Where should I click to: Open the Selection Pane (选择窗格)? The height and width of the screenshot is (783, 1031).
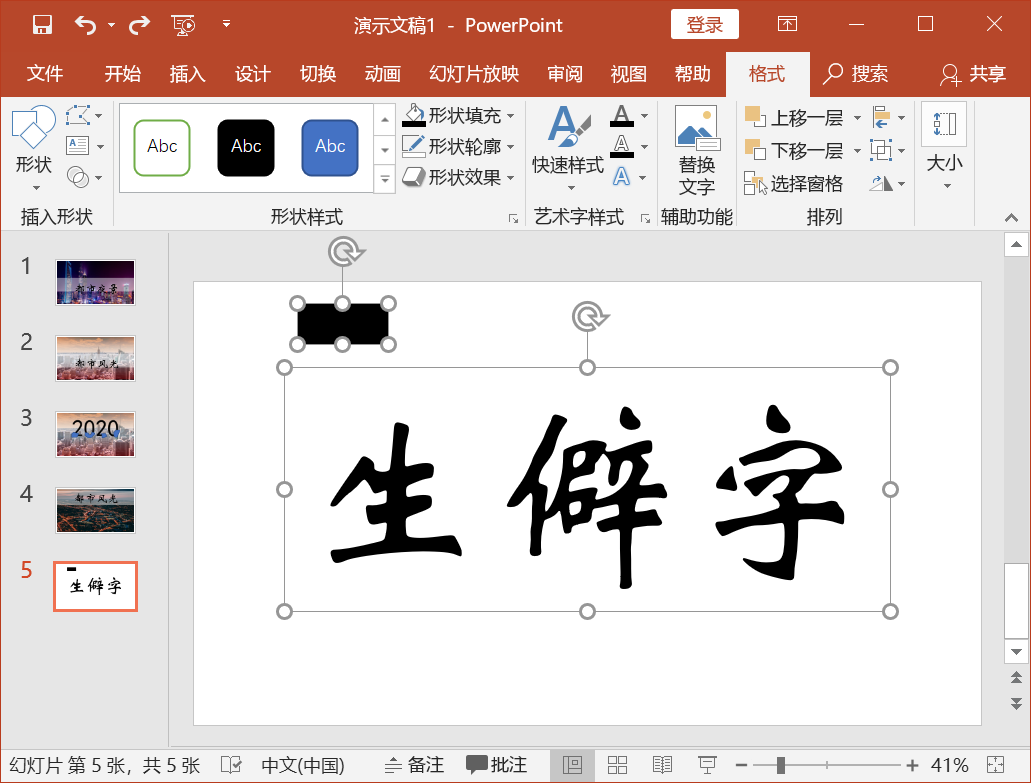coord(795,184)
